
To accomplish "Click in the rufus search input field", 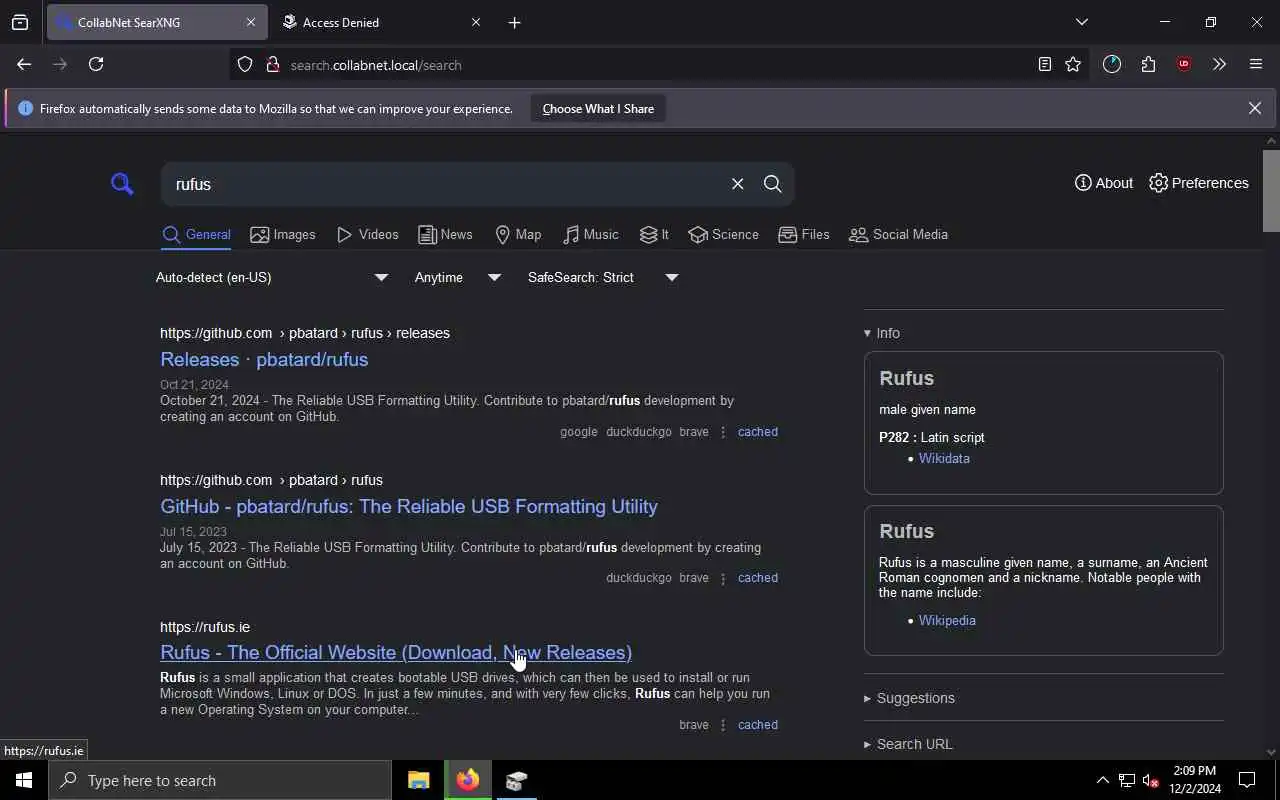I will (x=445, y=184).
